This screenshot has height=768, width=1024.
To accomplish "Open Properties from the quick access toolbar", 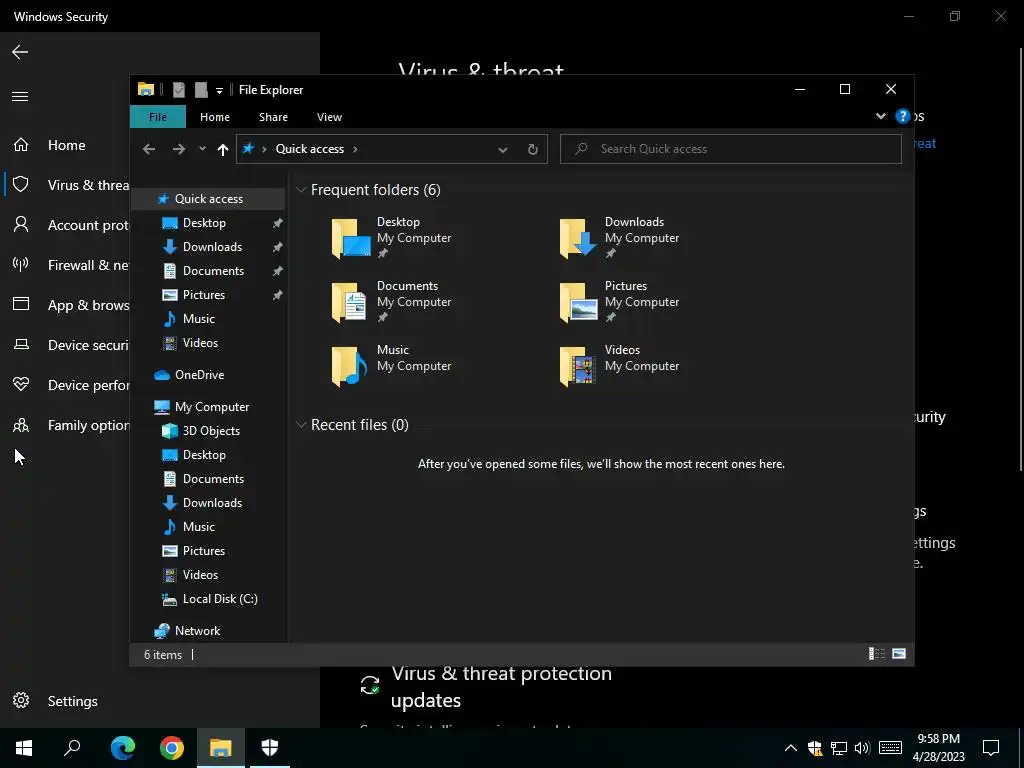I will [x=178, y=90].
